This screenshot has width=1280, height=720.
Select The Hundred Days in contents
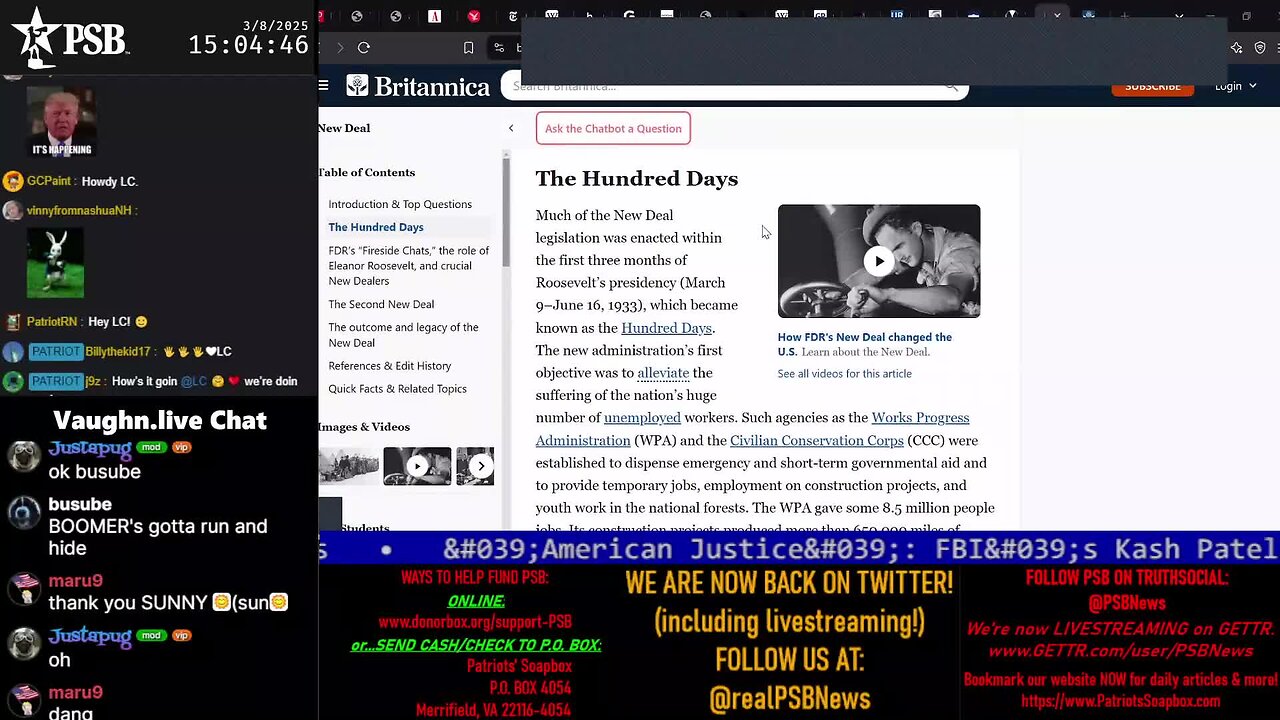pyautogui.click(x=376, y=227)
